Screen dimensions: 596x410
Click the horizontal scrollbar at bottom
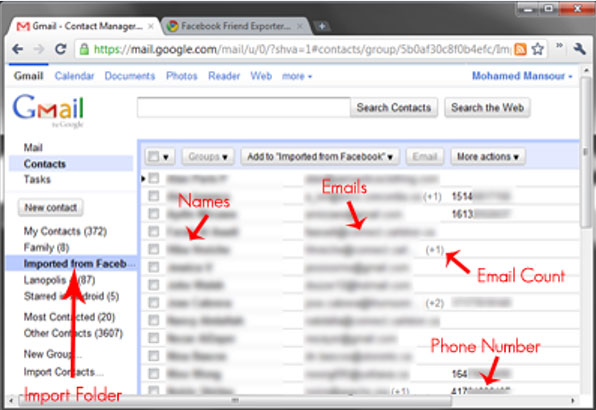point(235,401)
